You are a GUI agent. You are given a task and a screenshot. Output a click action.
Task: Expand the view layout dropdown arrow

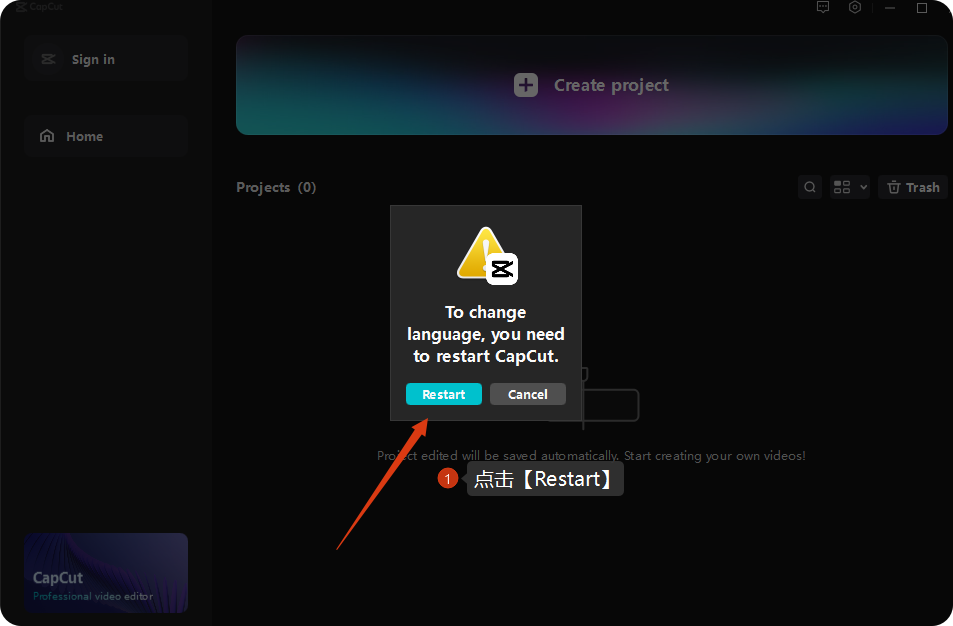[863, 187]
